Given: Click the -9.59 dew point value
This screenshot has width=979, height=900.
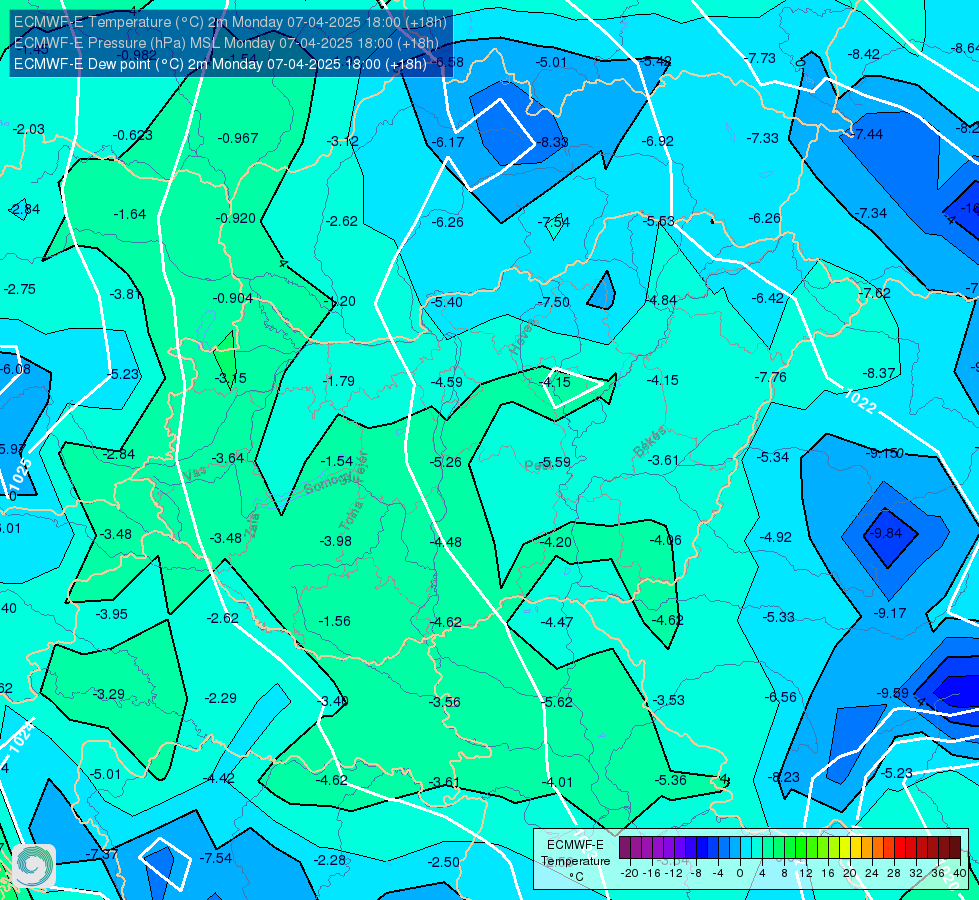Looking at the screenshot, I should pos(892,693).
